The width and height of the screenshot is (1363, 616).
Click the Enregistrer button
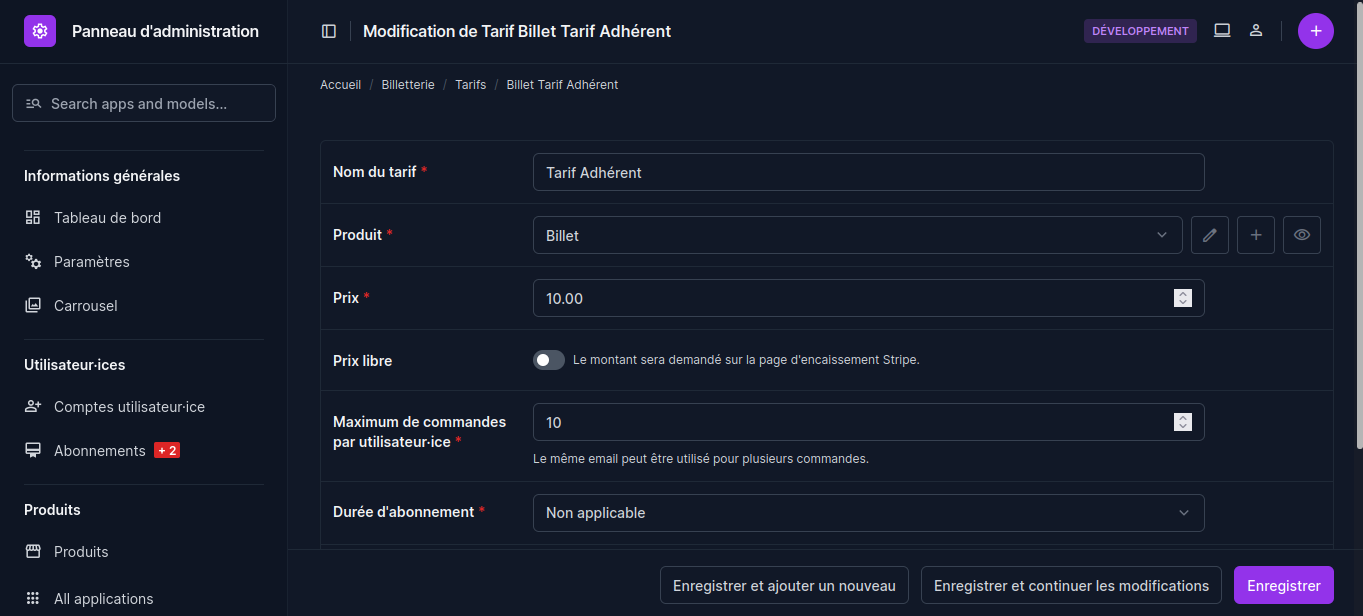(1283, 586)
